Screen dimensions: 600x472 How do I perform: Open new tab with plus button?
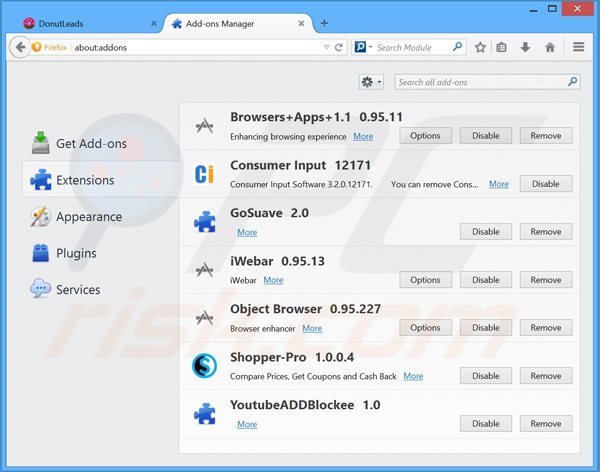click(324, 23)
